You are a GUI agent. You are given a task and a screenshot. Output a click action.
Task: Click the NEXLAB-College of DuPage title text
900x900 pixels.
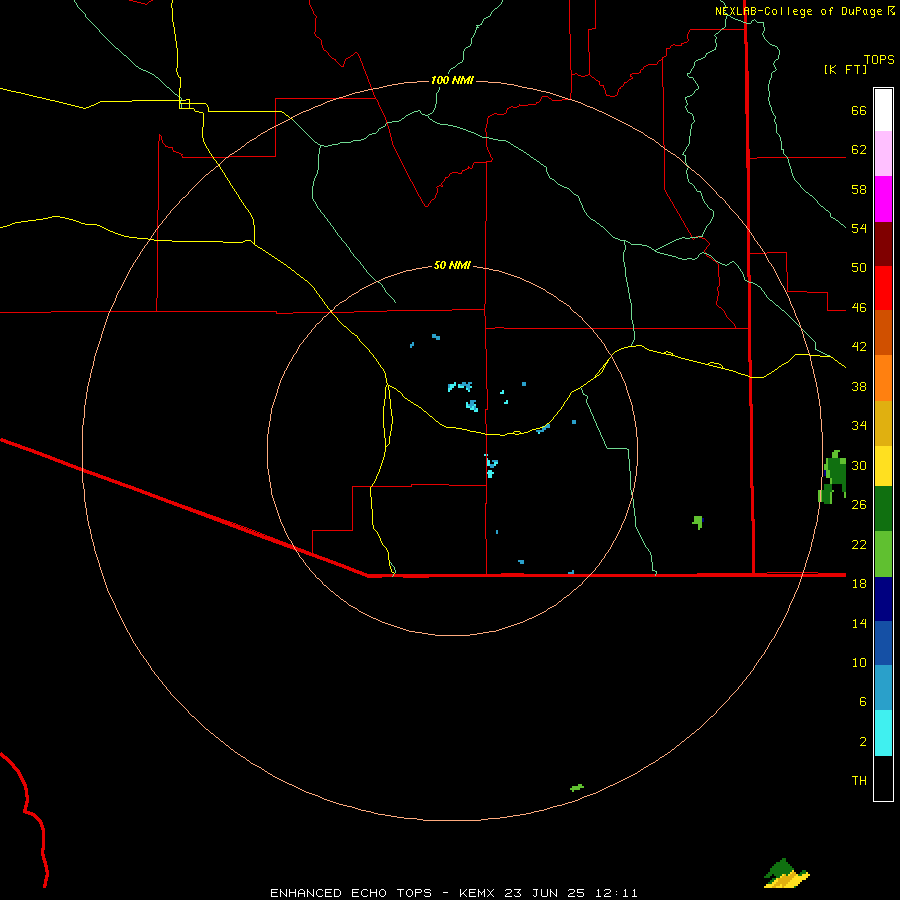pyautogui.click(x=799, y=11)
